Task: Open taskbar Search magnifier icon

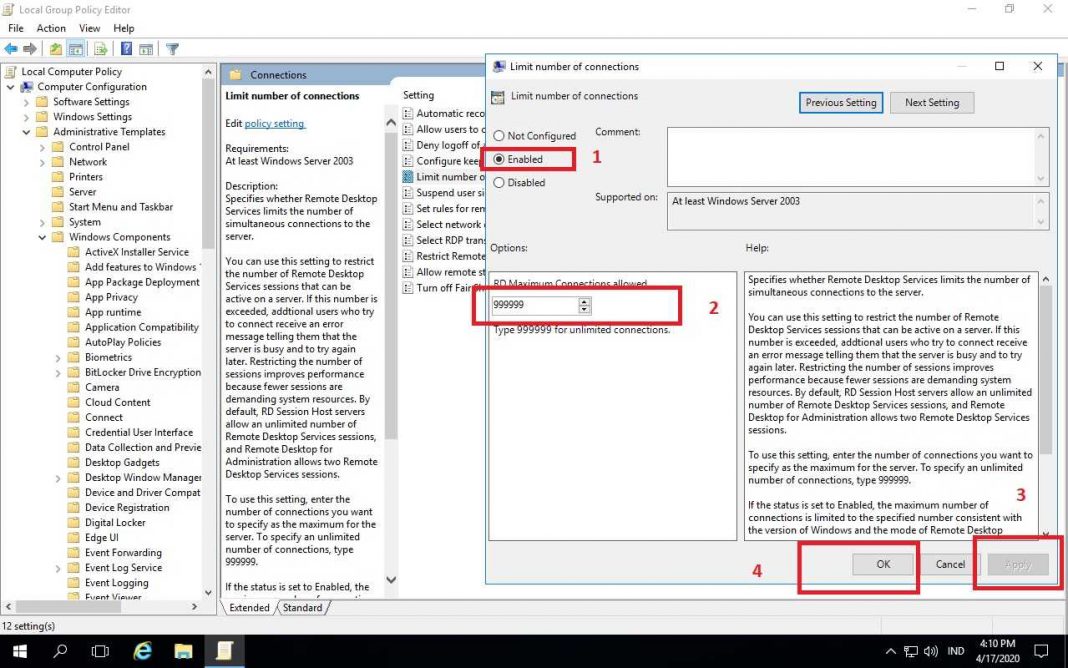Action: 60,652
